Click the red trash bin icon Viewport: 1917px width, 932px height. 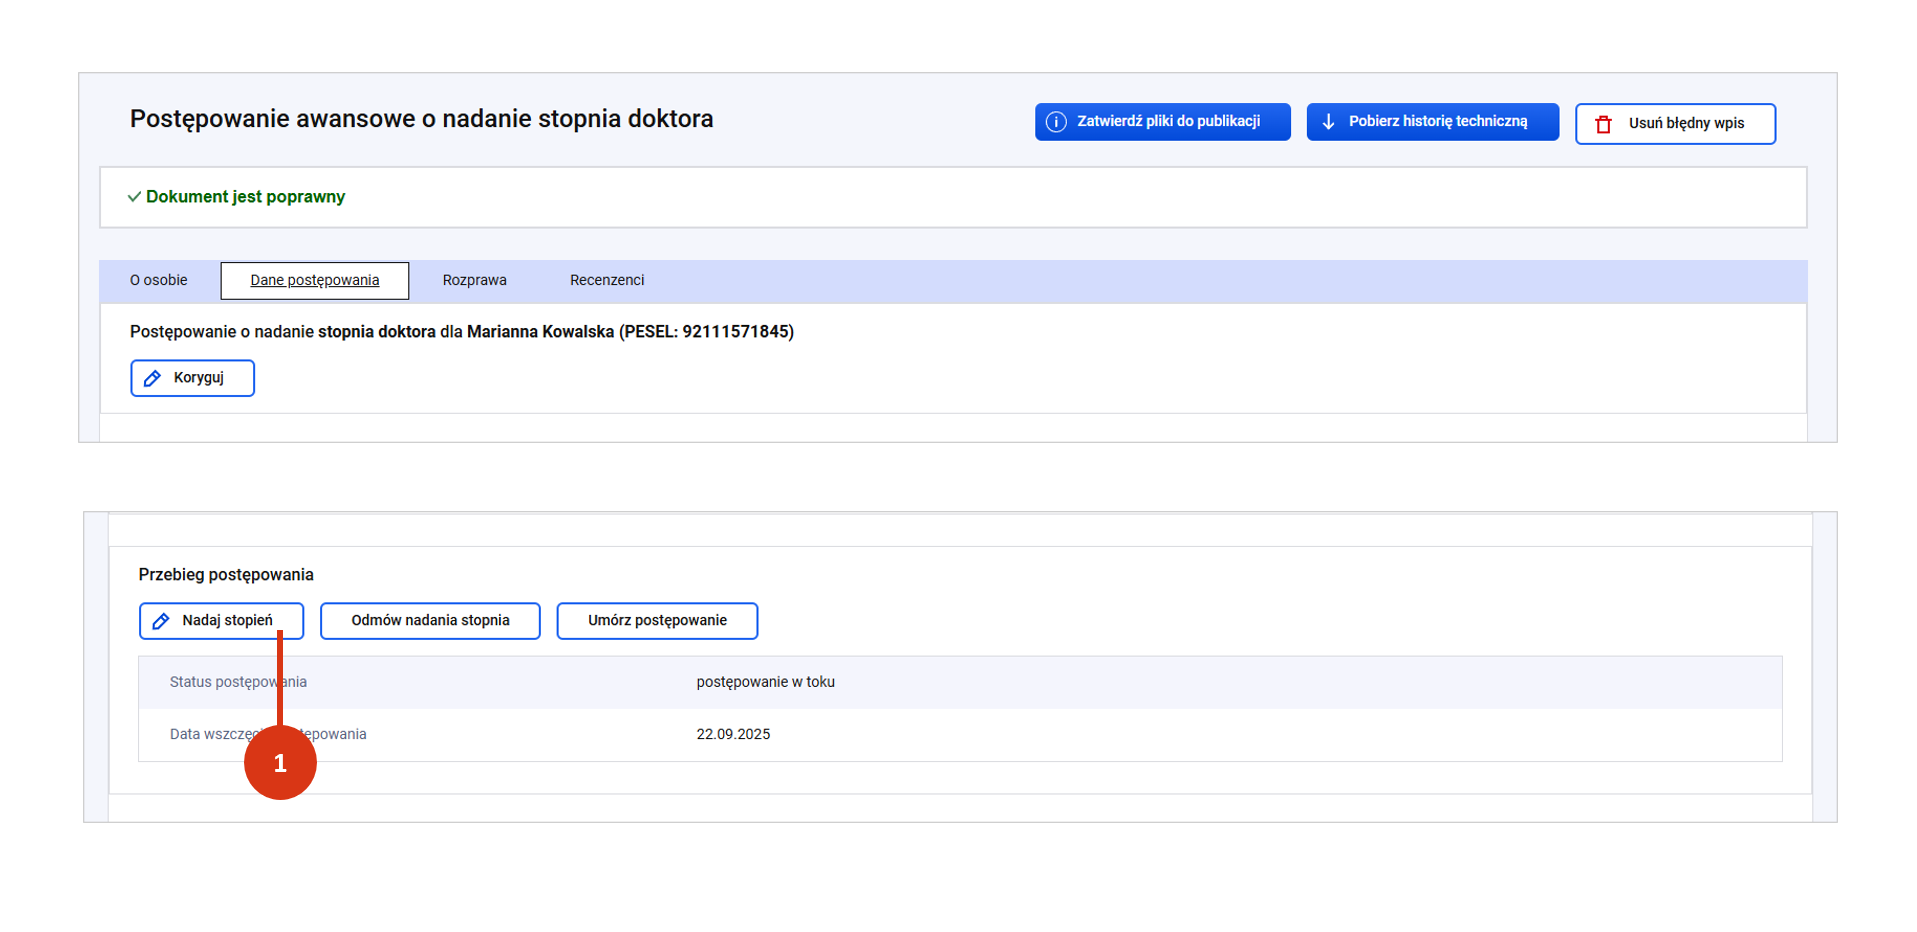coord(1604,124)
